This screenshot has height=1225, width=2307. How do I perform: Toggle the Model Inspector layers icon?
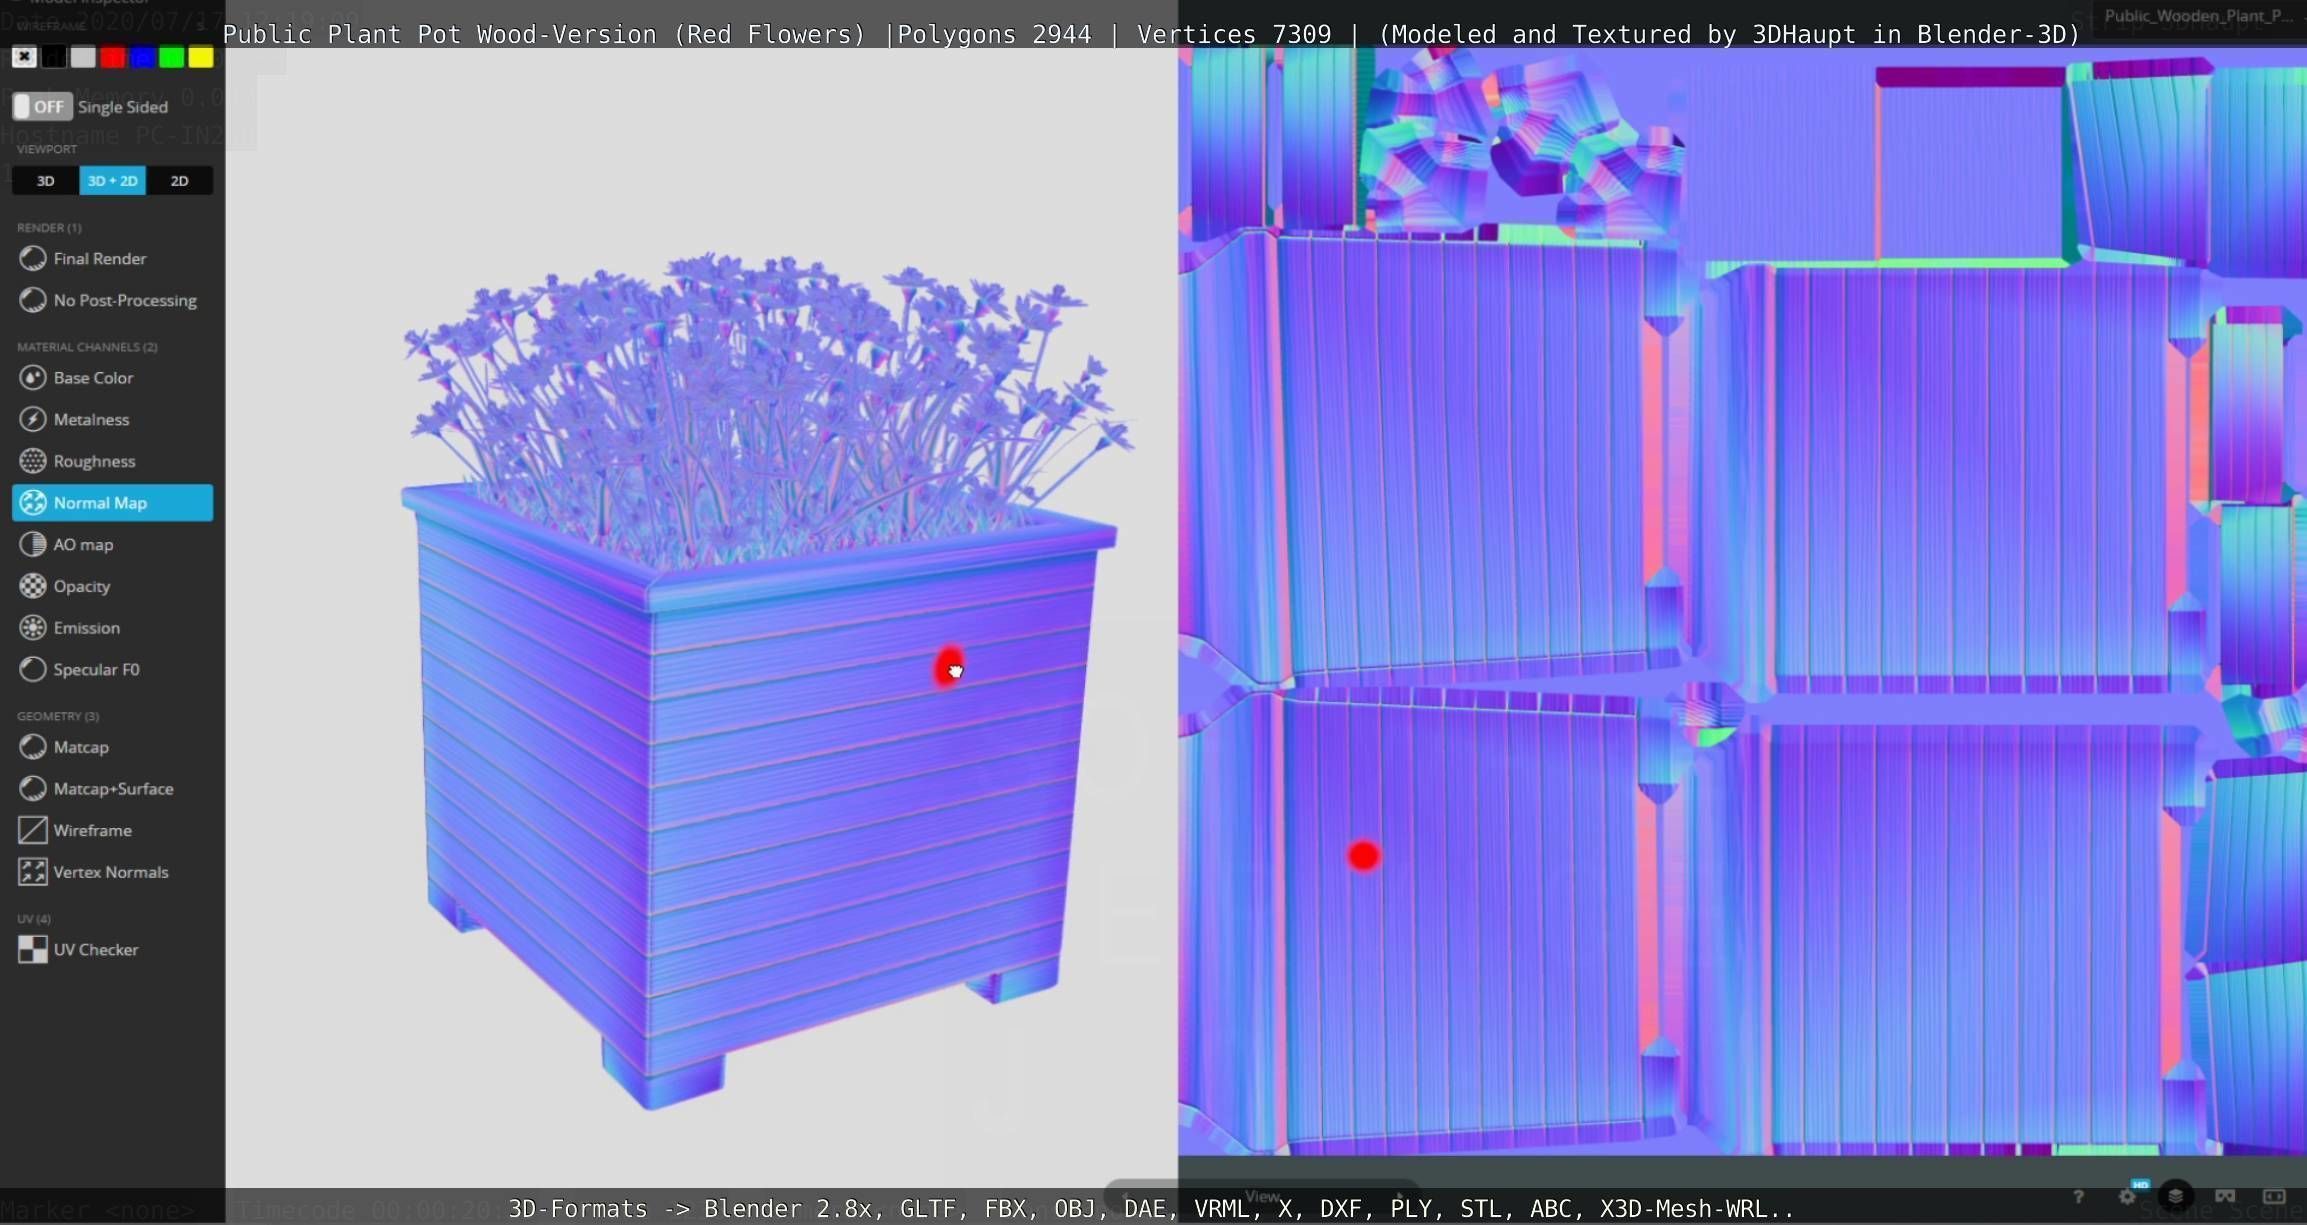[2176, 1196]
